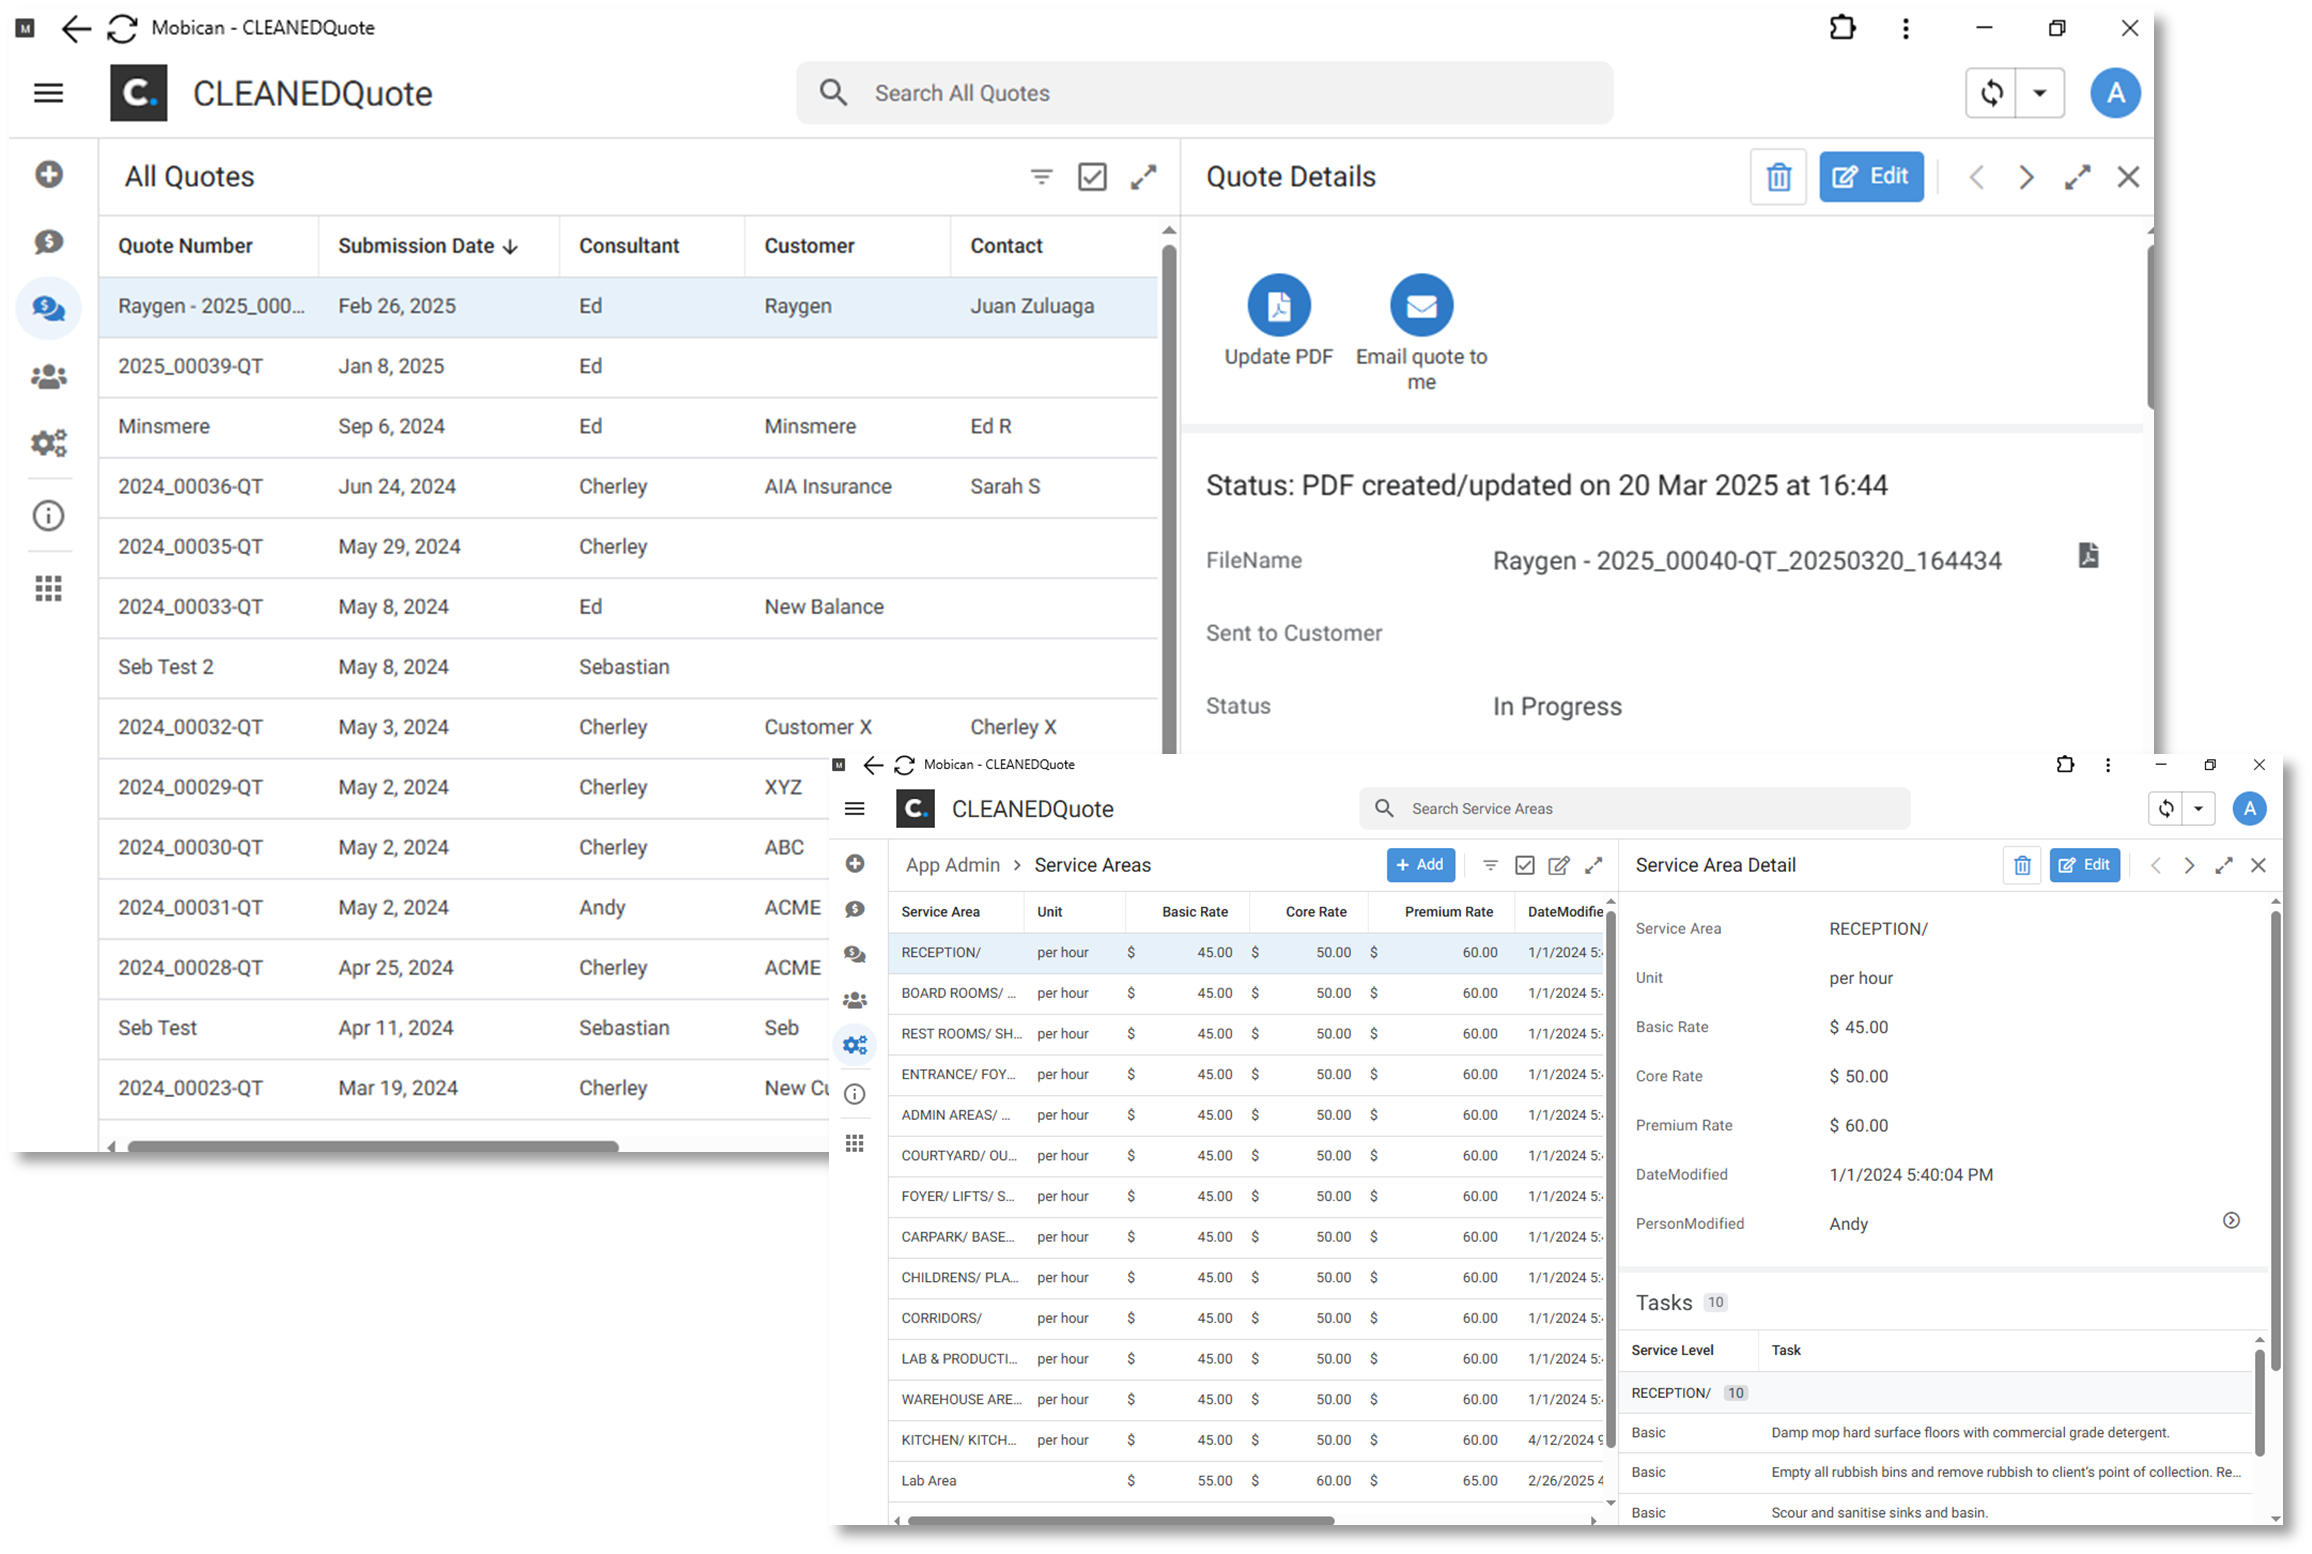The width and height of the screenshot is (2312, 1554).
Task: Open the hamburger menu in top window
Action: (48, 93)
